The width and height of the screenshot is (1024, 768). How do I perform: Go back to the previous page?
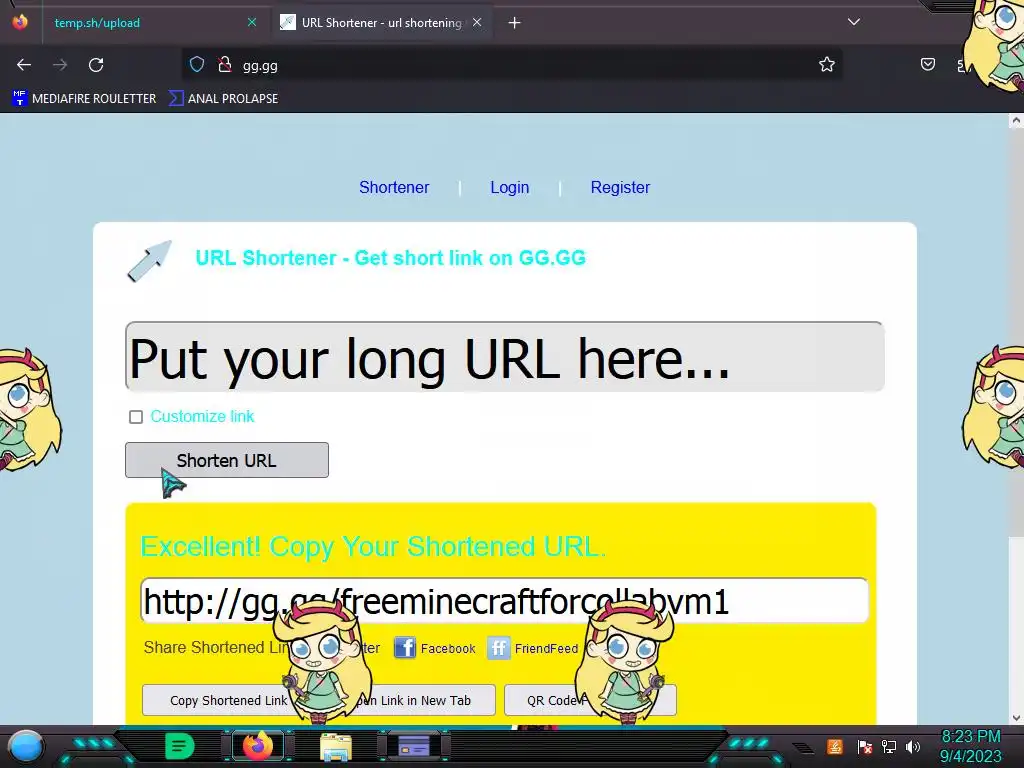24,65
